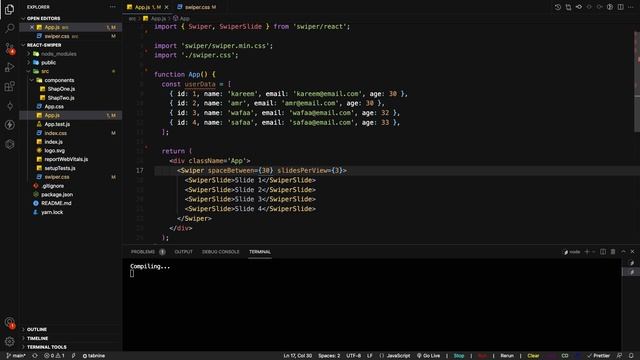Close the bottom panel
640x360 pixels.
(x=633, y=252)
